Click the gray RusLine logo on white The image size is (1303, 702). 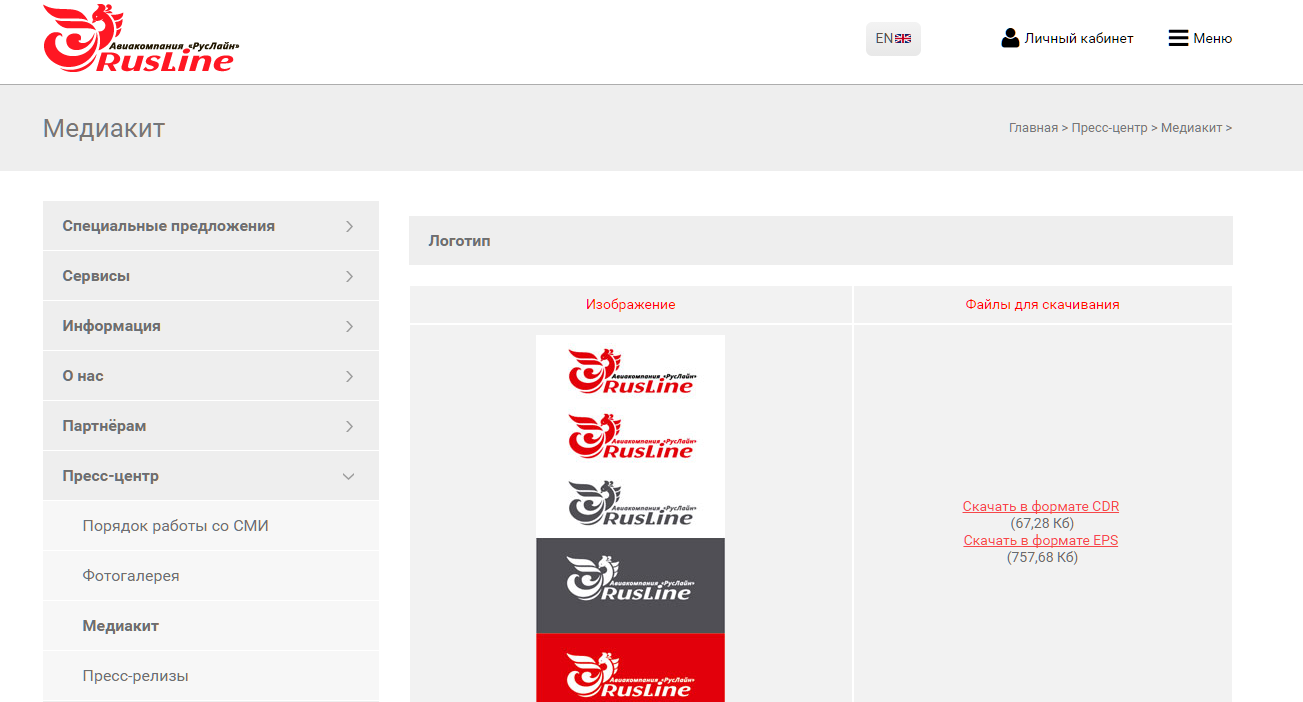tap(631, 503)
